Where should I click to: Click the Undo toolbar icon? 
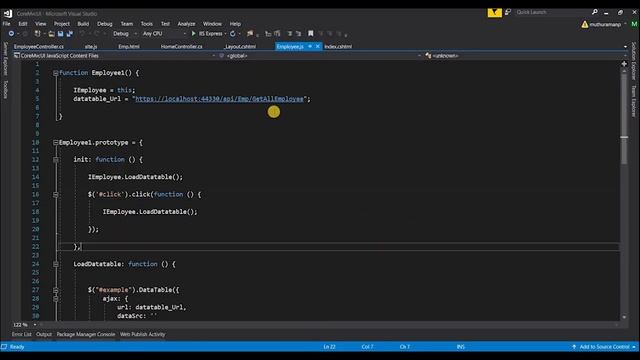(82, 33)
